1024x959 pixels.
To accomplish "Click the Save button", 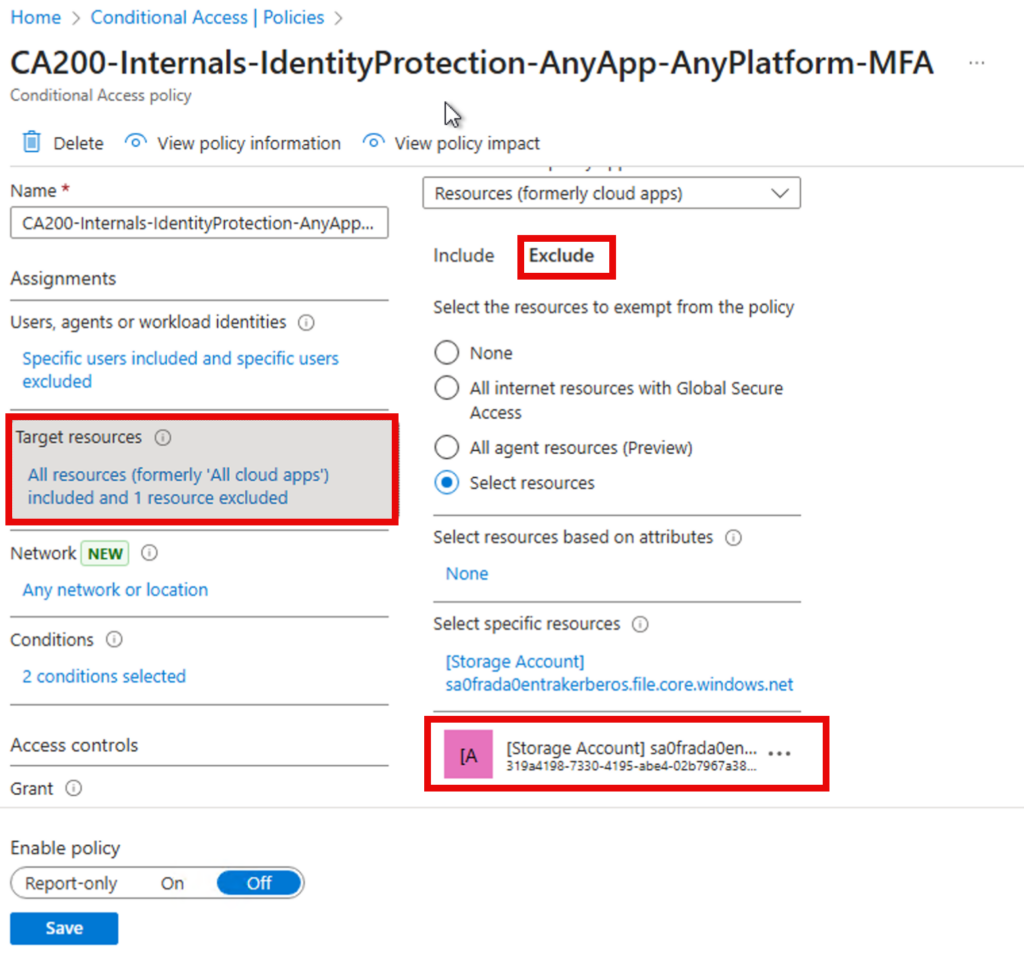I will pyautogui.click(x=64, y=928).
